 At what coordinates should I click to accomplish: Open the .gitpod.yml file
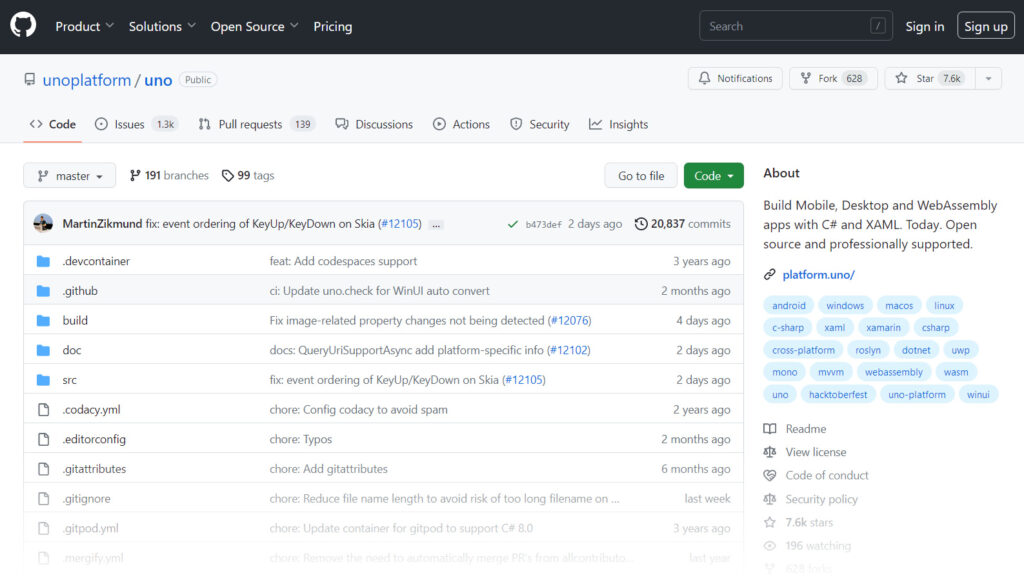point(90,528)
